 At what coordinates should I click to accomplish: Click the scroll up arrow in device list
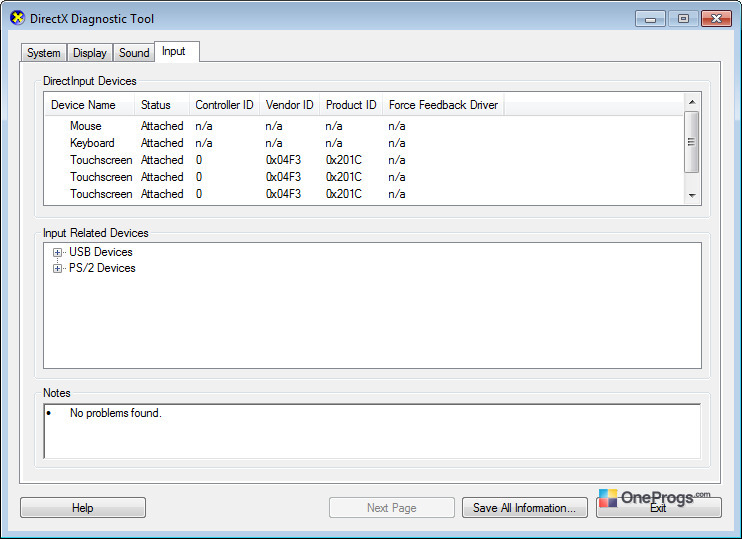click(x=692, y=102)
